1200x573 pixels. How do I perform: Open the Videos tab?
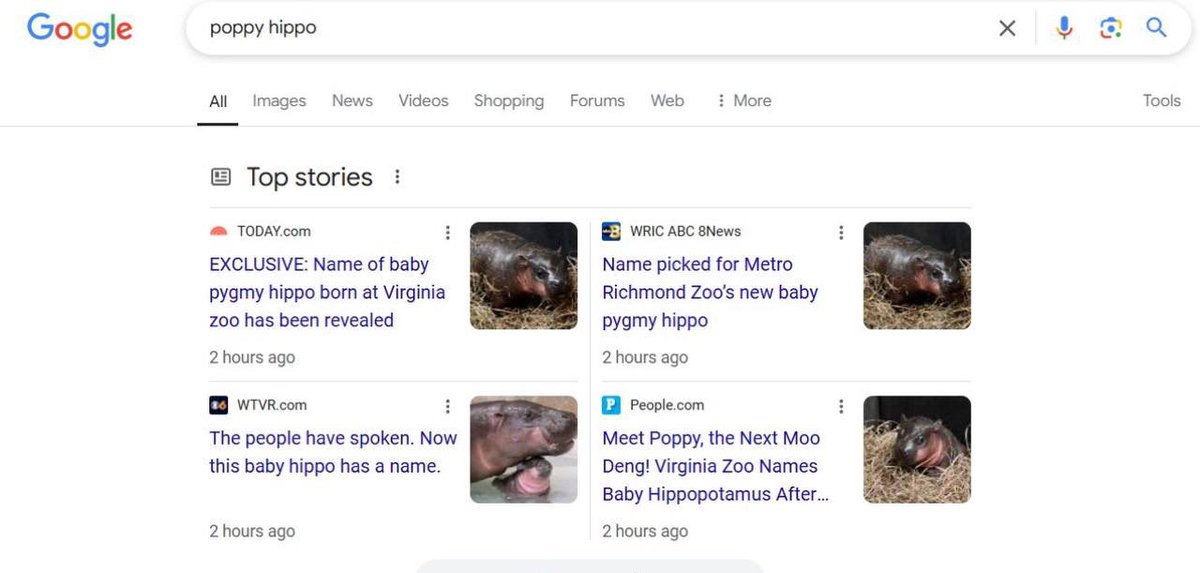[423, 101]
